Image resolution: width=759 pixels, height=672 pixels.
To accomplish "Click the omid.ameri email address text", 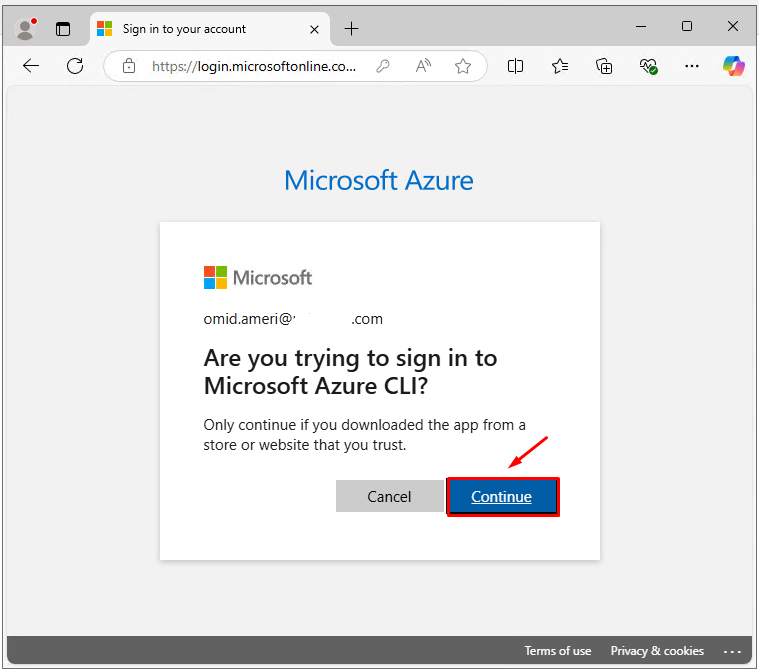I will tap(293, 319).
